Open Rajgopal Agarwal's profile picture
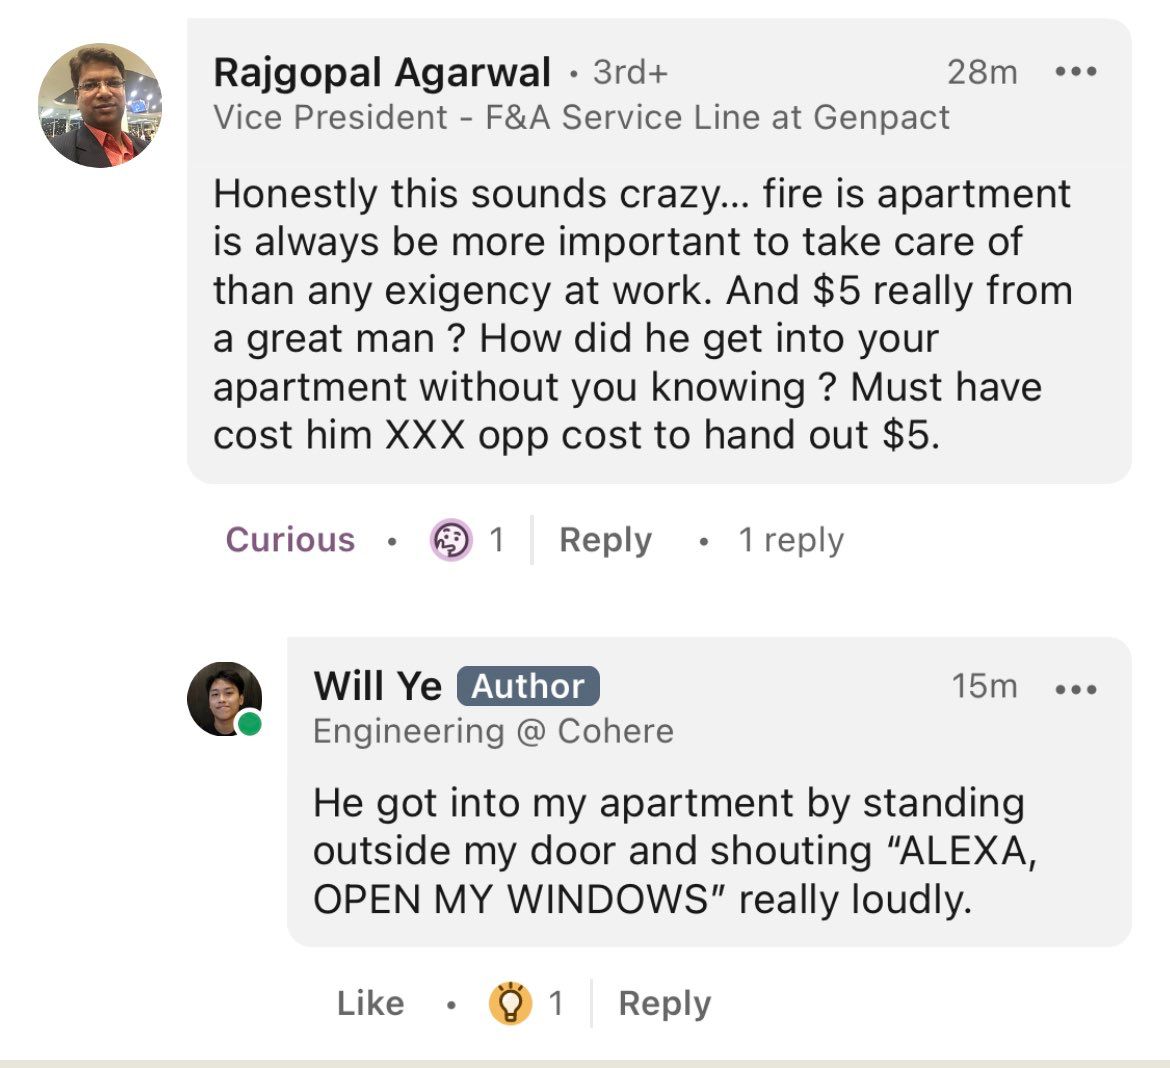 pos(99,106)
